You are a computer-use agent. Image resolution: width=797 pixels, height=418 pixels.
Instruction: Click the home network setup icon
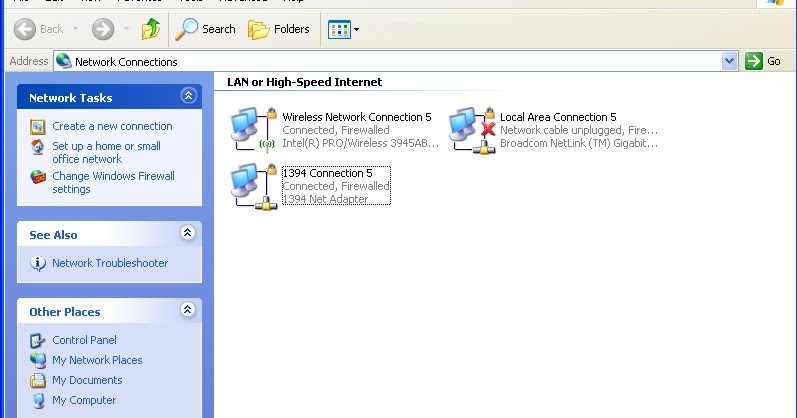[x=38, y=147]
